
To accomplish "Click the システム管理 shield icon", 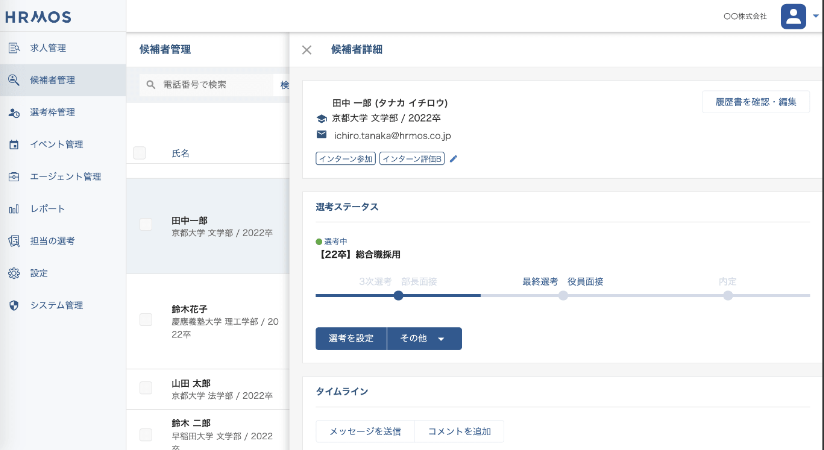I will click(14, 305).
